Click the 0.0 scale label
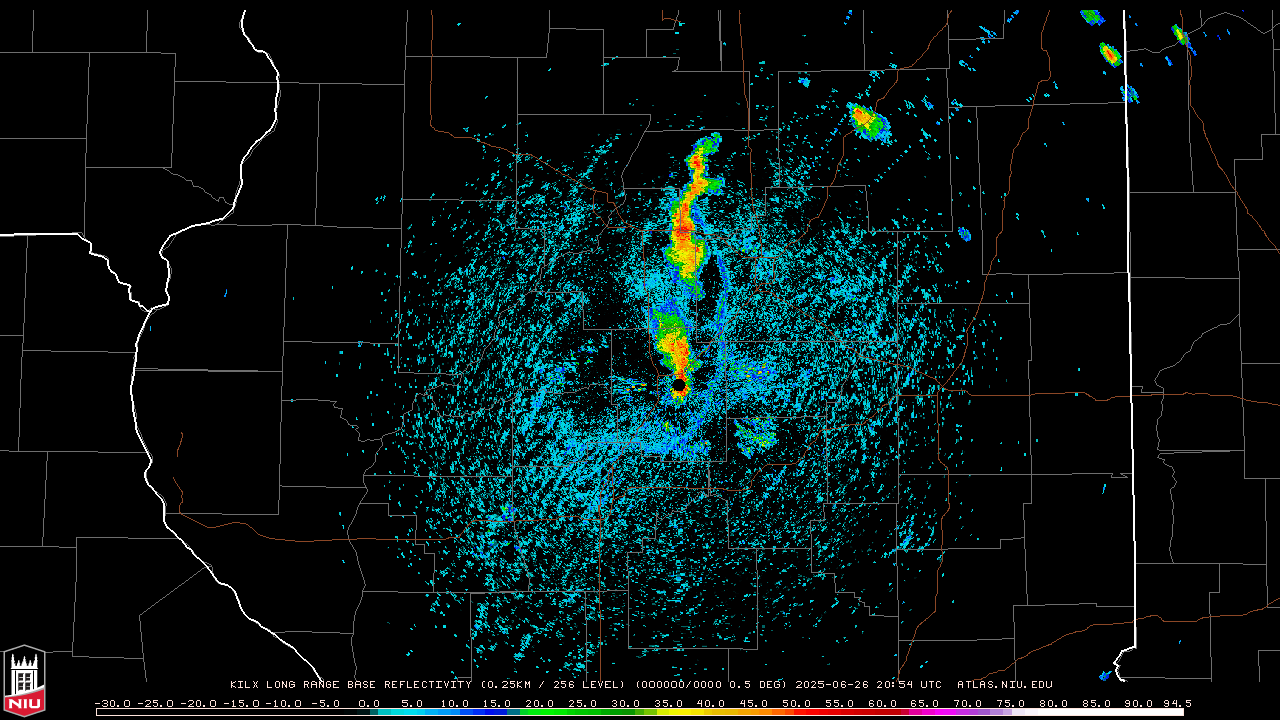Image resolution: width=1280 pixels, height=720 pixels. [x=369, y=703]
